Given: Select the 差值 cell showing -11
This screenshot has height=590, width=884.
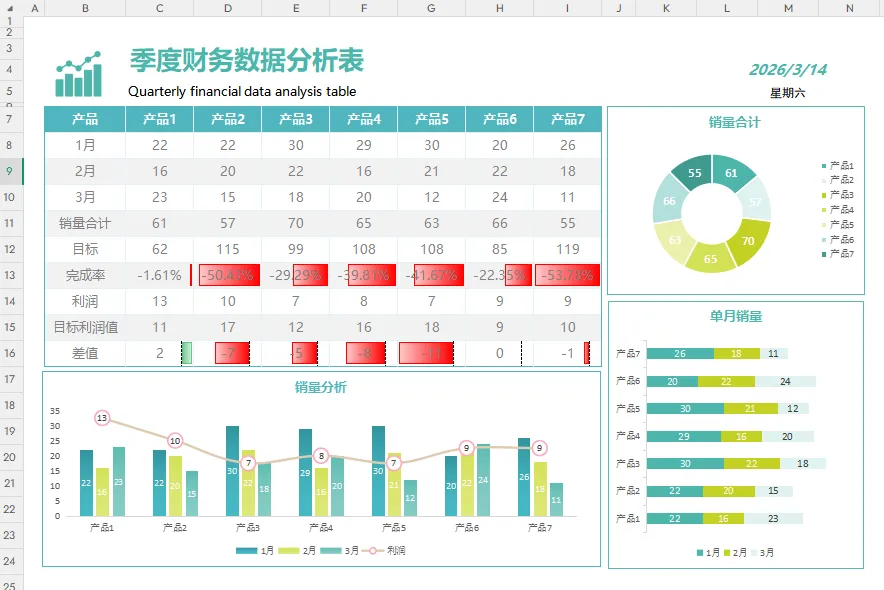Looking at the screenshot, I should [431, 353].
